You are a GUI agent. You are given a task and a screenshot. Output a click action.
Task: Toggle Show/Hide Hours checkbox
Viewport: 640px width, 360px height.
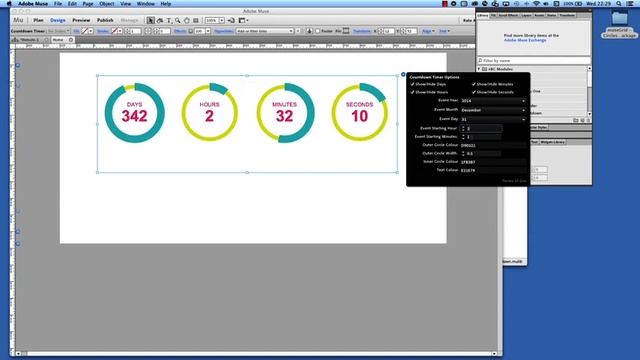pos(413,92)
